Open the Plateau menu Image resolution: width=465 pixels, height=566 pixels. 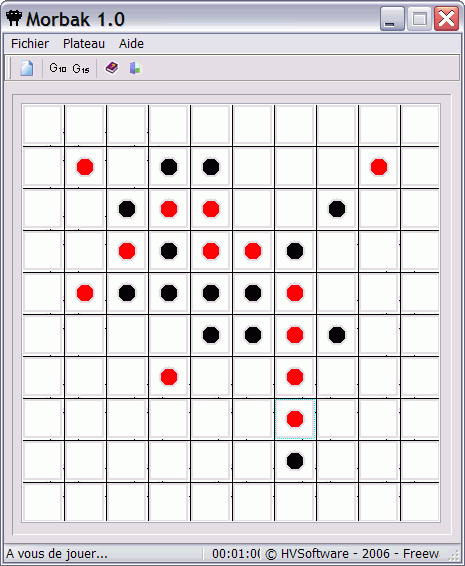click(x=84, y=44)
